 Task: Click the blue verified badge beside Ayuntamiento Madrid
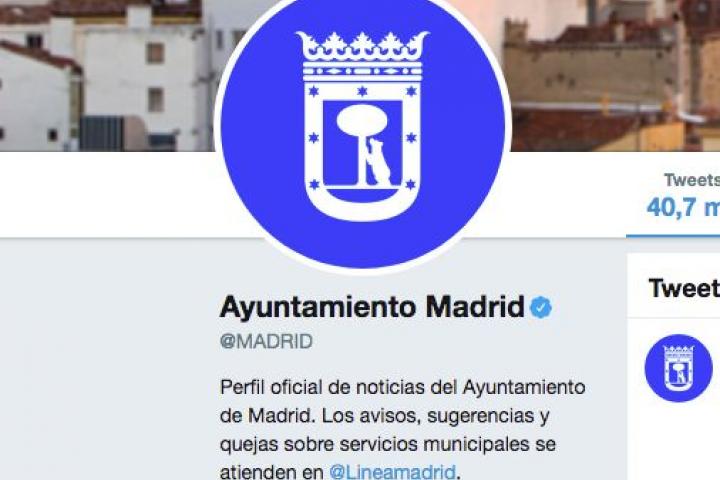pos(540,307)
